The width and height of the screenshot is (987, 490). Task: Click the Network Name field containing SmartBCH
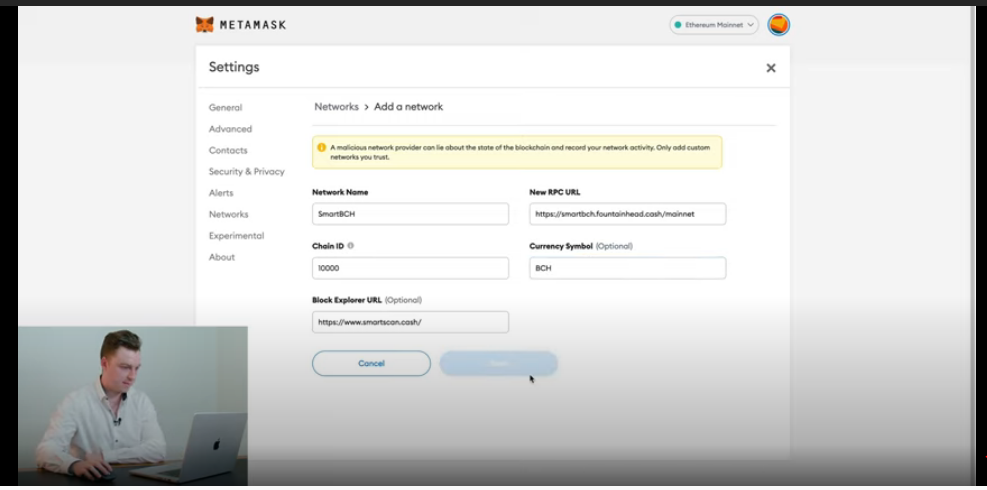click(x=410, y=214)
